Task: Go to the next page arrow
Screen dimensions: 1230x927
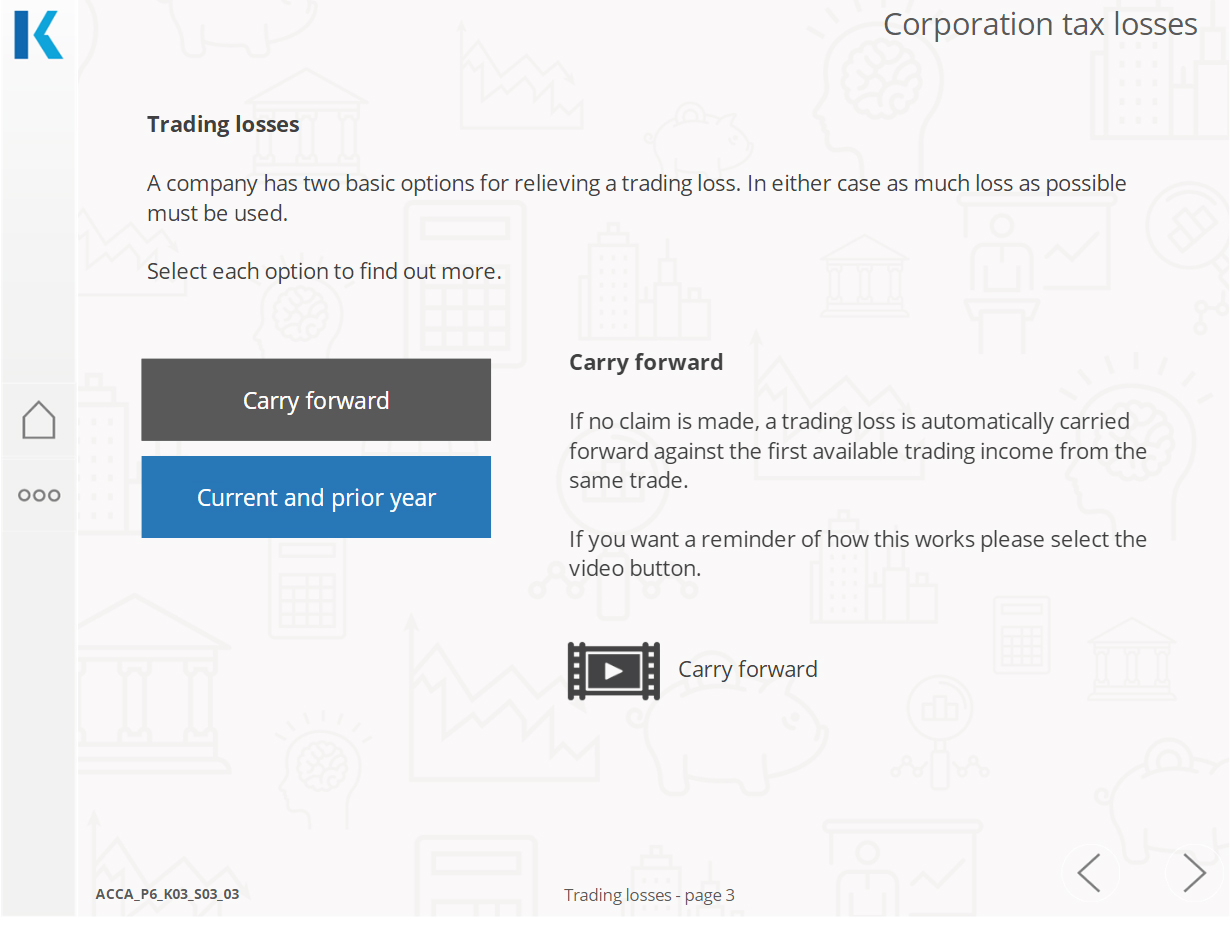Action: (x=1193, y=873)
